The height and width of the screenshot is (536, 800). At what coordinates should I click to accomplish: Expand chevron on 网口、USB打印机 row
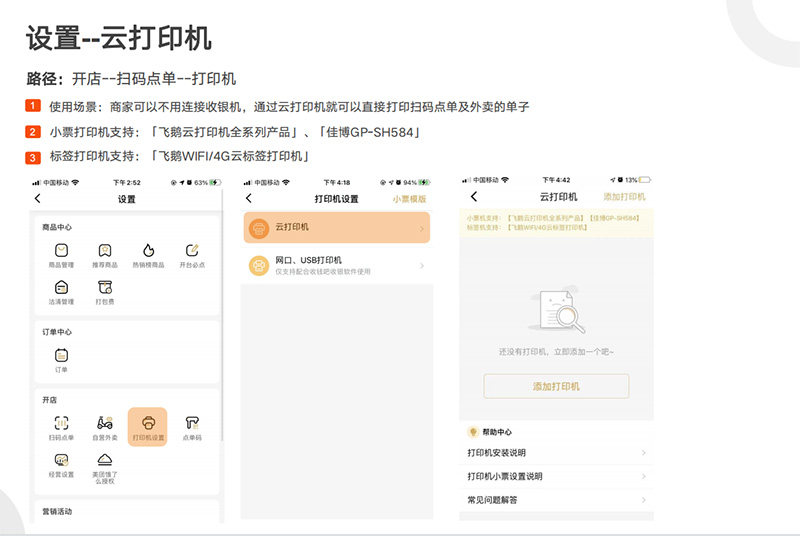(x=421, y=266)
